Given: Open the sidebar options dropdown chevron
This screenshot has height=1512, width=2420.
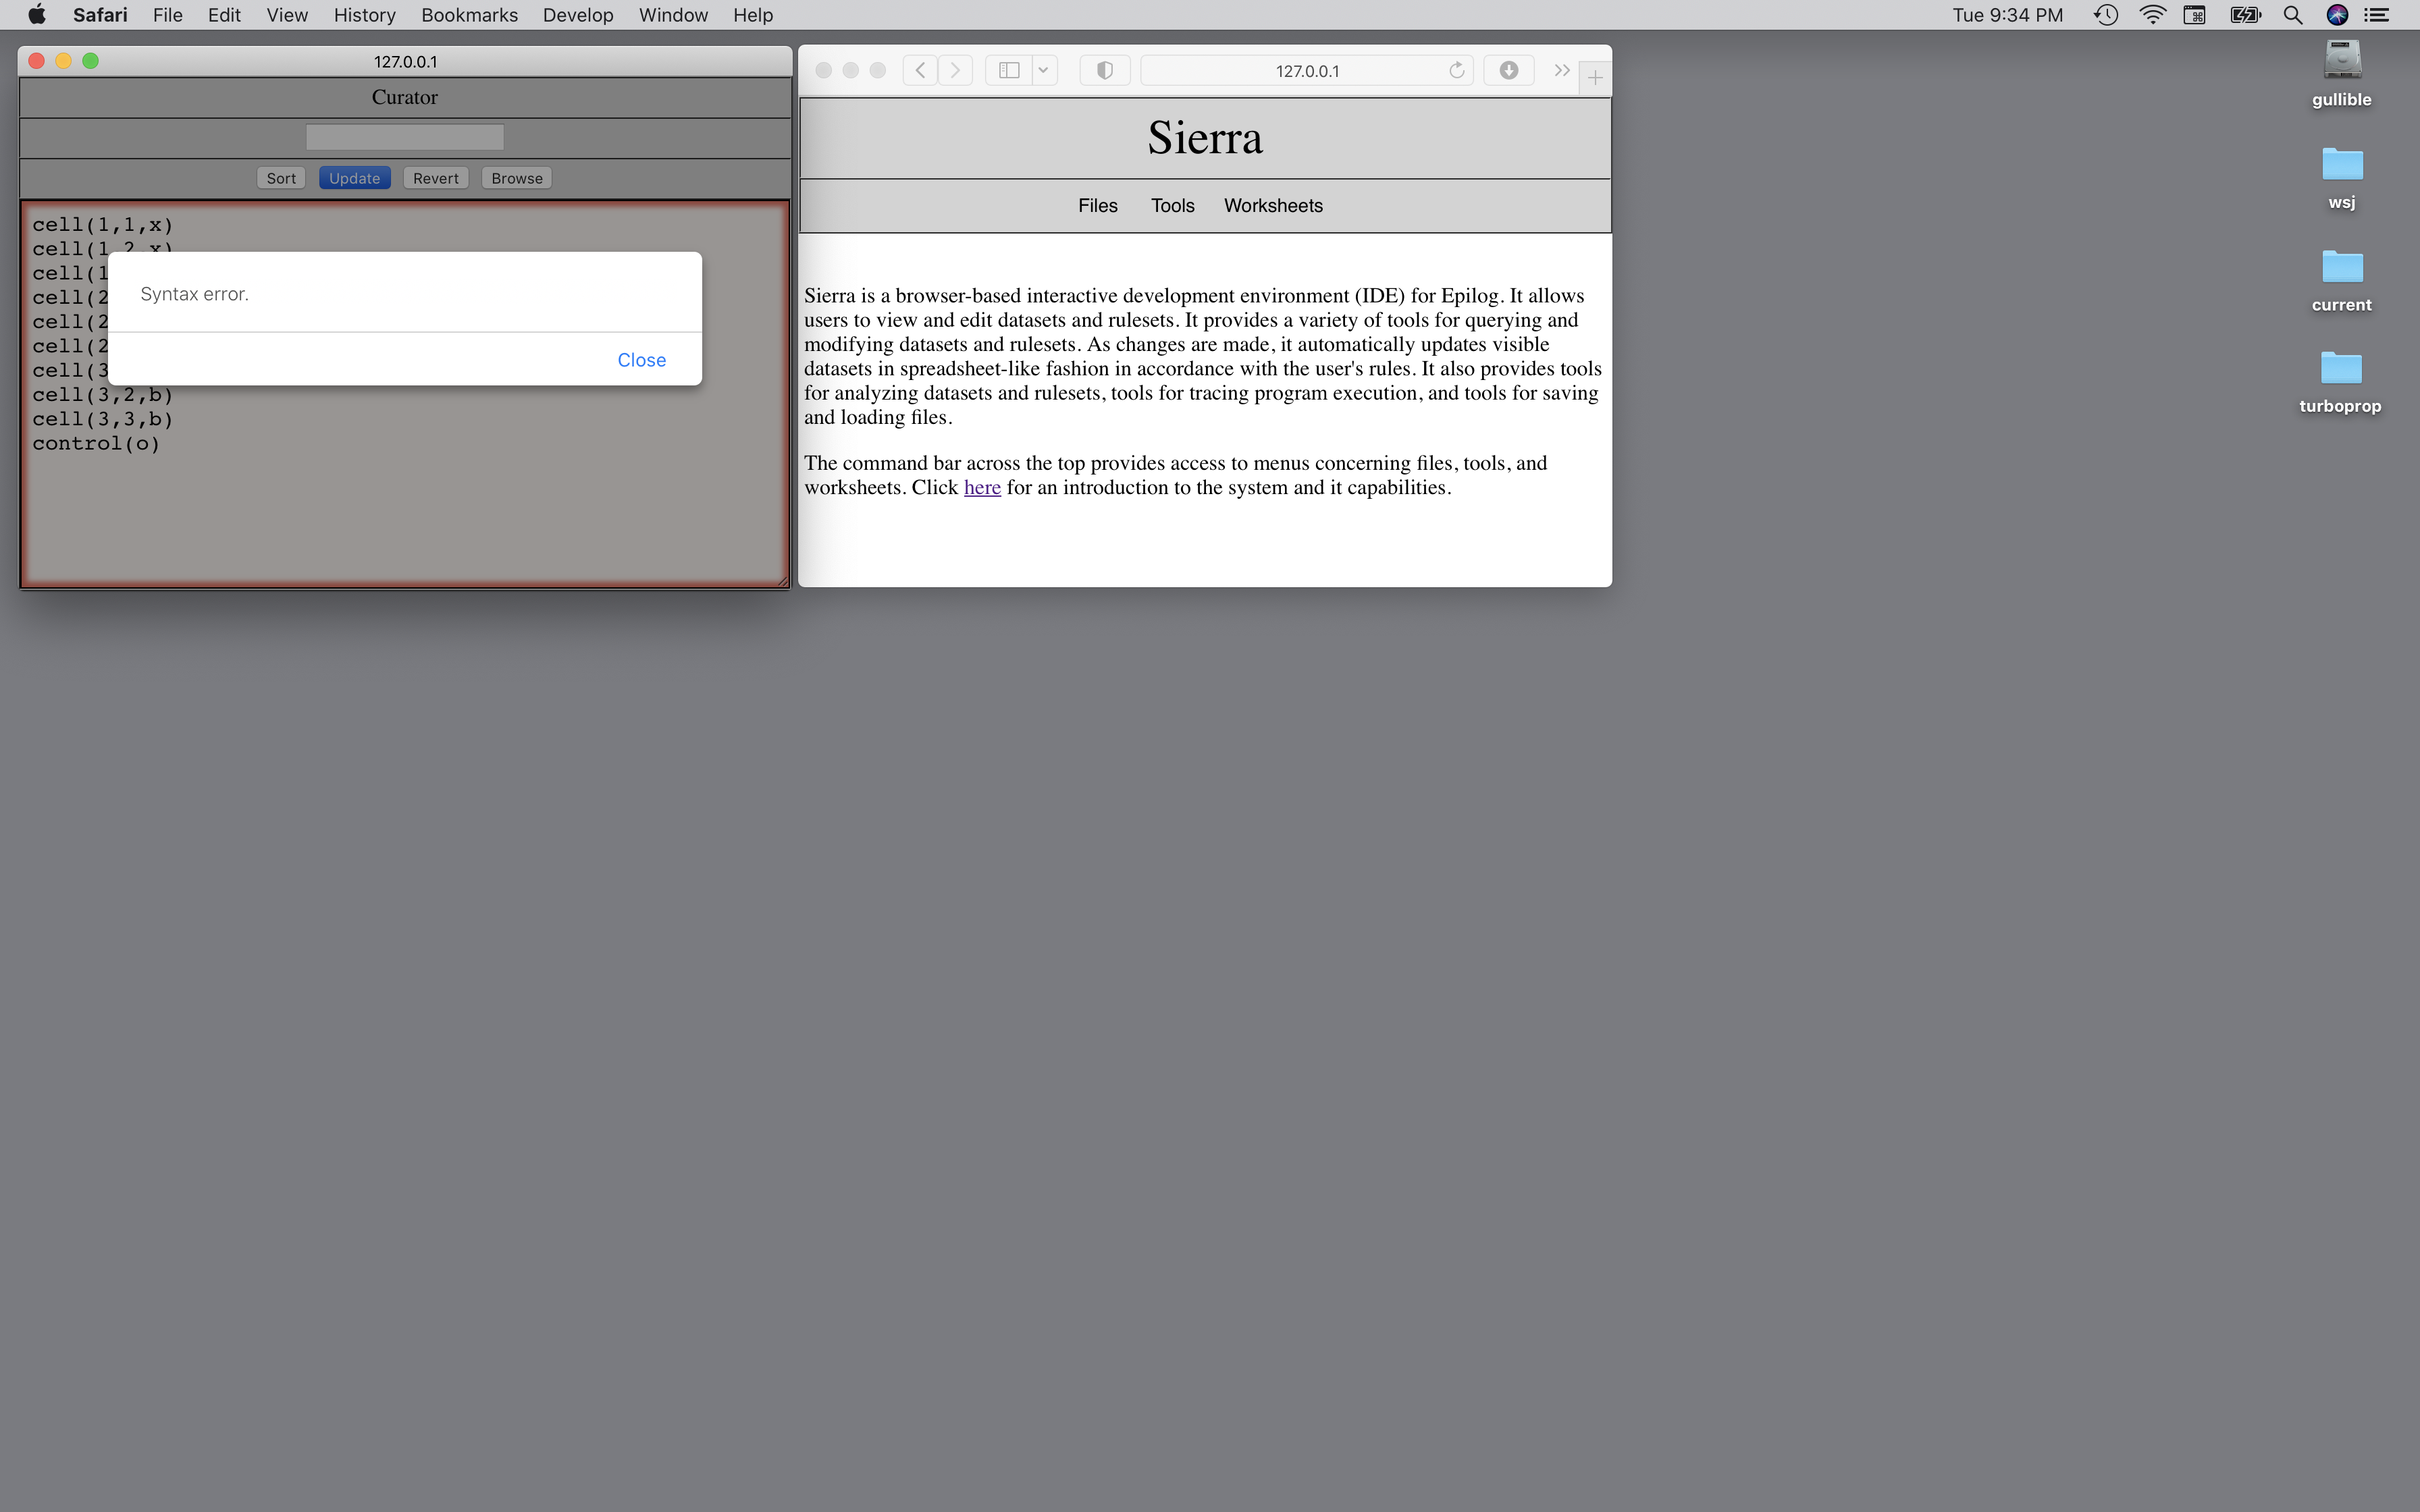Looking at the screenshot, I should pyautogui.click(x=1043, y=70).
